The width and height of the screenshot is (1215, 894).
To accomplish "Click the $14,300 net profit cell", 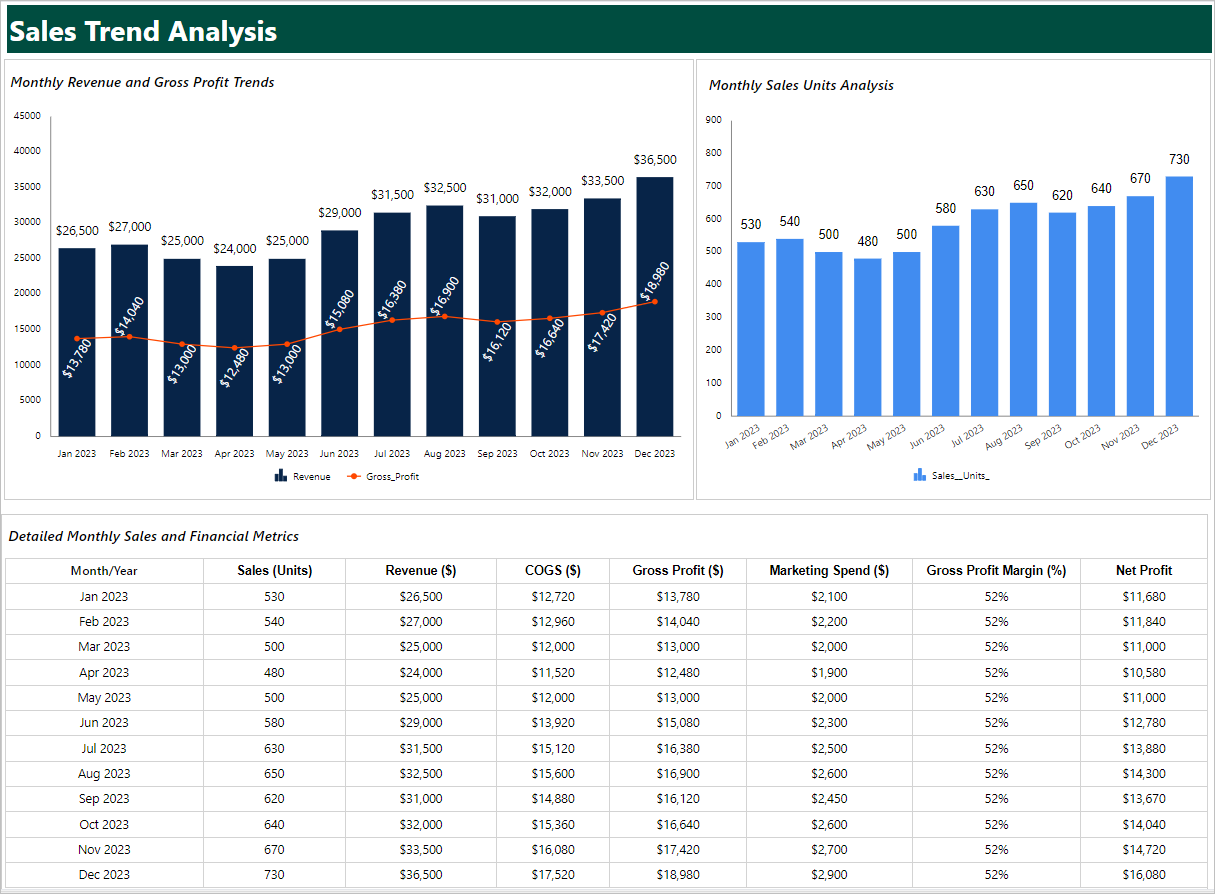I will coord(1144,774).
